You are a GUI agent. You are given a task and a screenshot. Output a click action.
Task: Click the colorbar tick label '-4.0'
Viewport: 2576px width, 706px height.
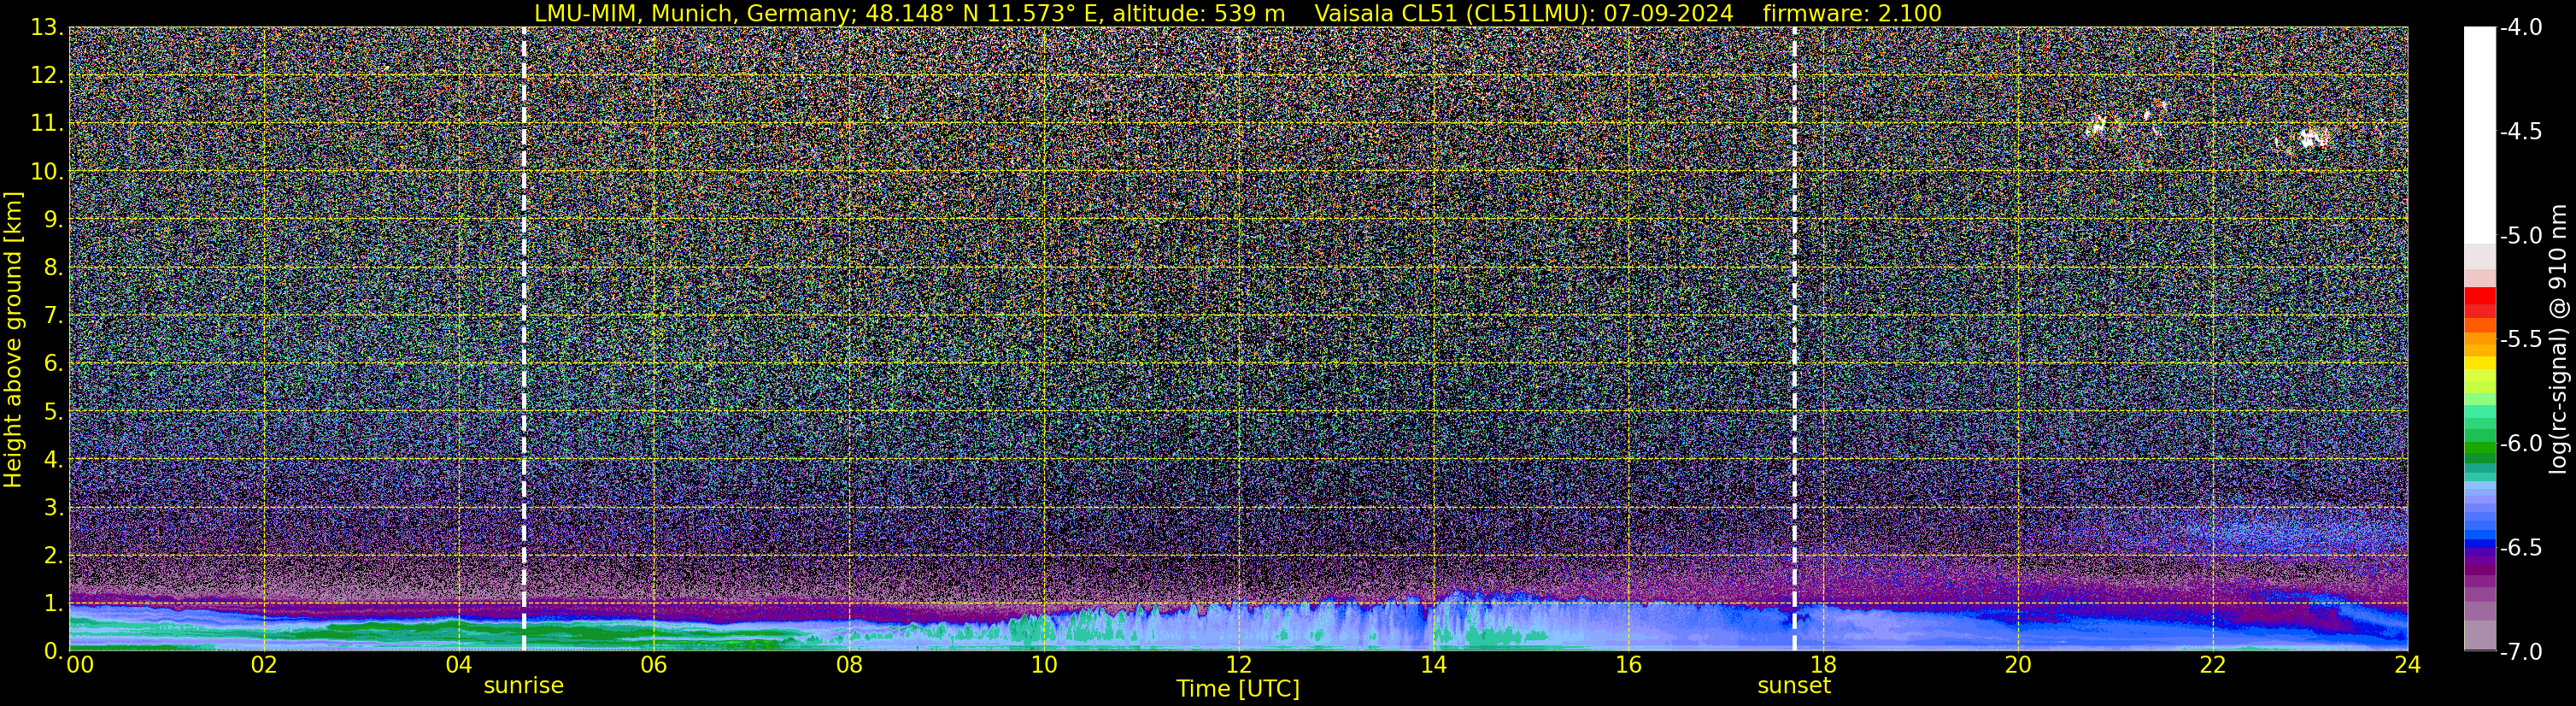pyautogui.click(x=2520, y=28)
